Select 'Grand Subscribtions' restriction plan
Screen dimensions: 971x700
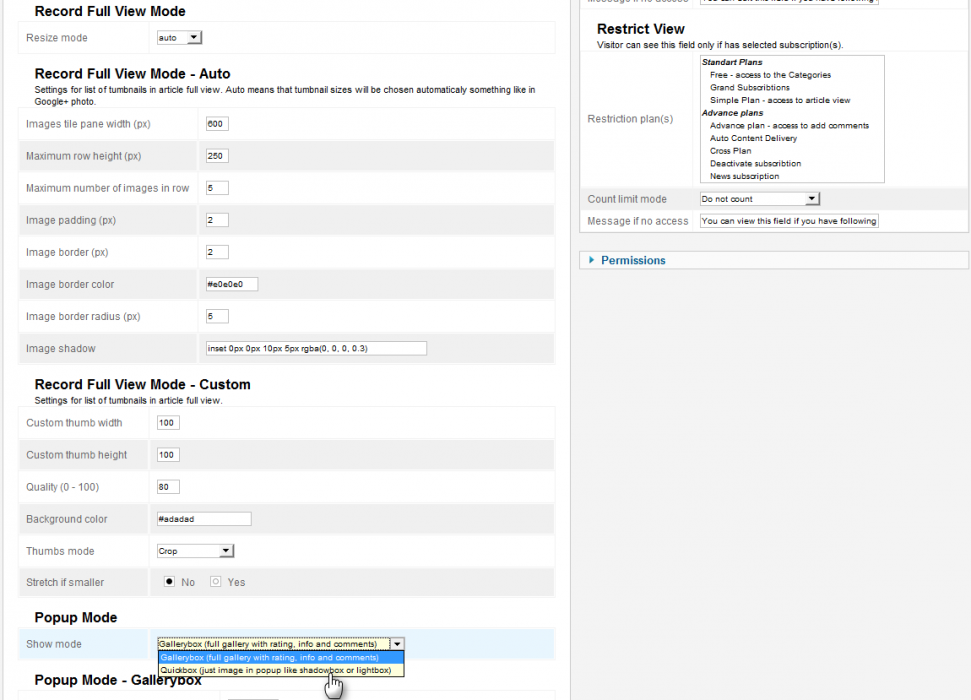coord(749,88)
